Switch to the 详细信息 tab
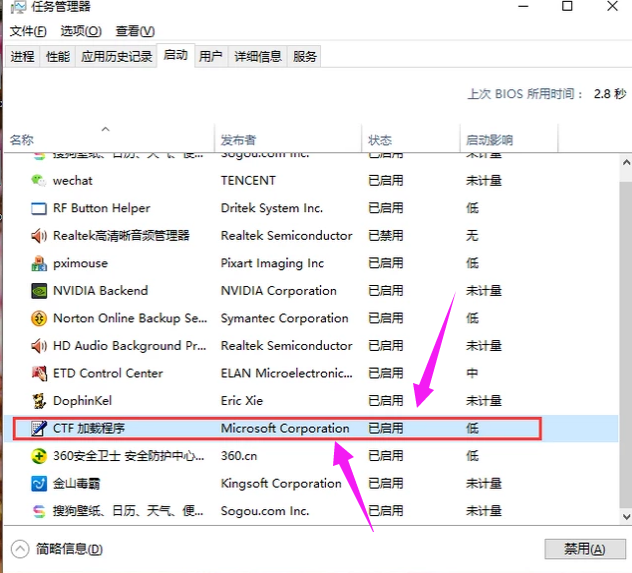 (x=257, y=57)
